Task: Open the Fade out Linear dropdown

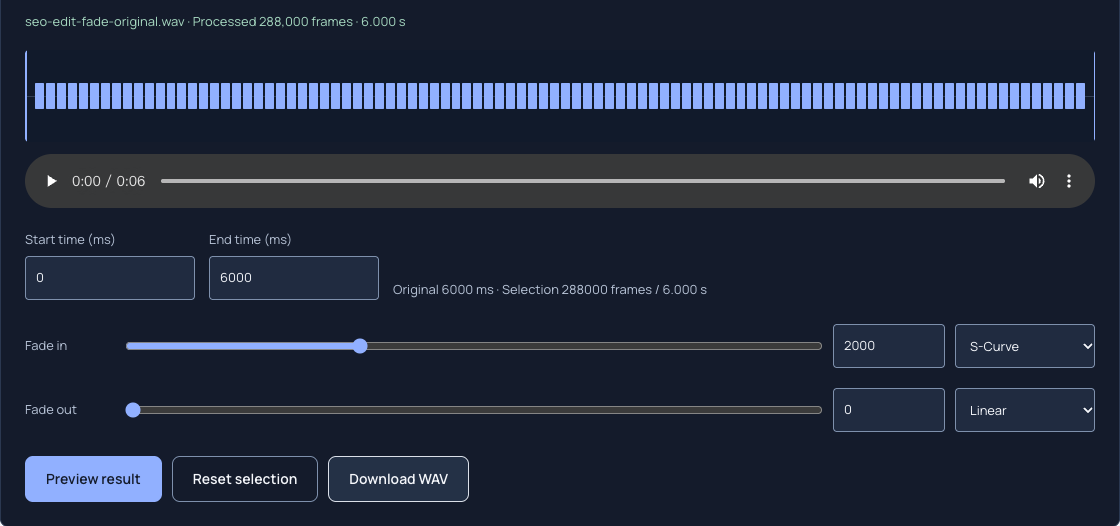Action: [x=1024, y=410]
